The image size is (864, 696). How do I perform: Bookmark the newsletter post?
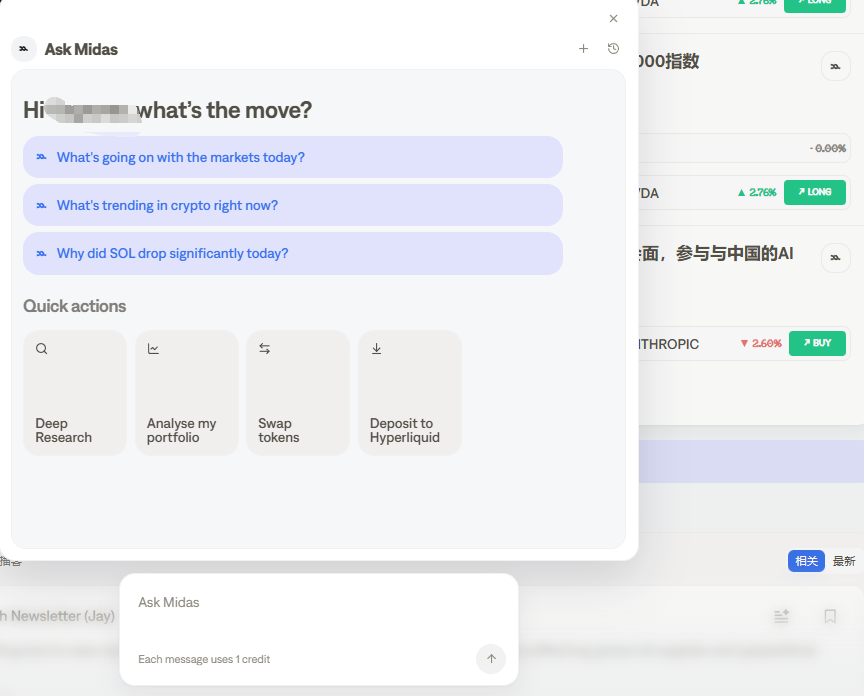point(830,616)
